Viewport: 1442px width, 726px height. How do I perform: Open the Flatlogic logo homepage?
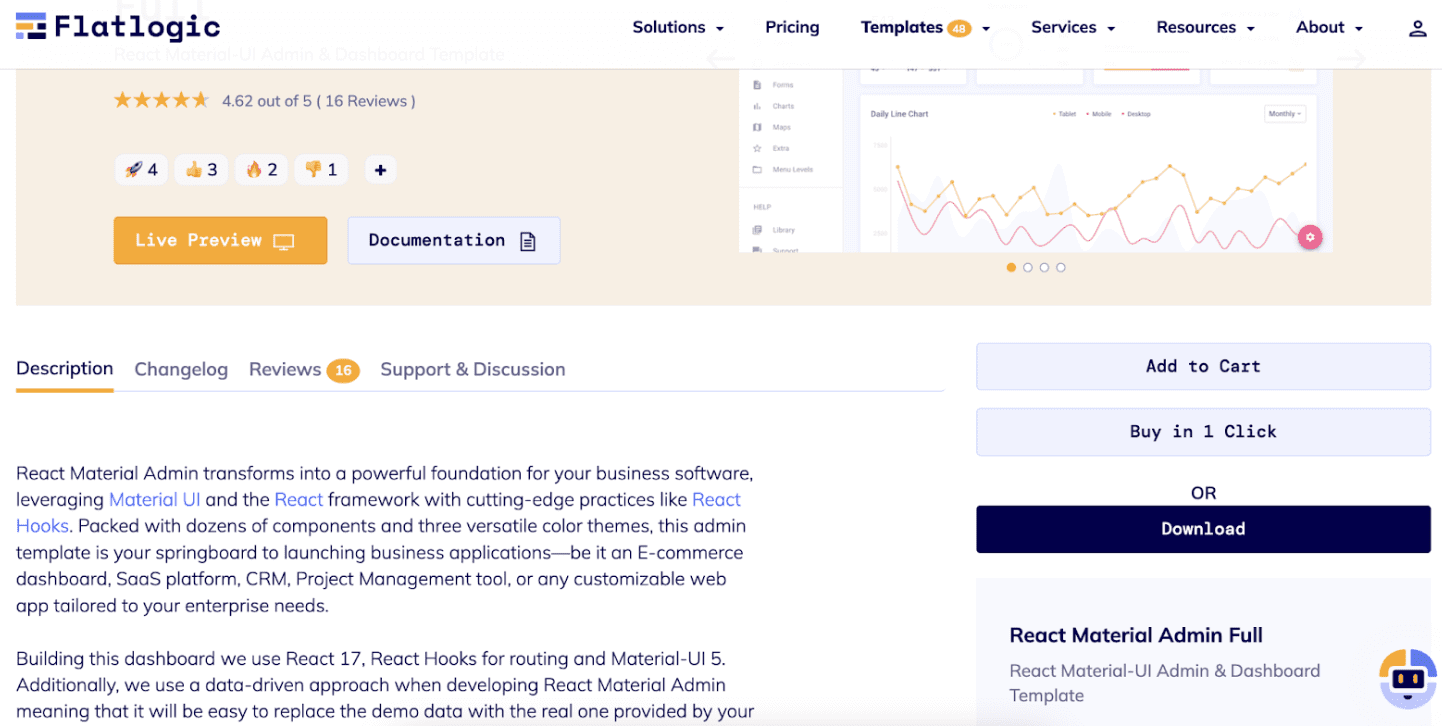click(118, 27)
